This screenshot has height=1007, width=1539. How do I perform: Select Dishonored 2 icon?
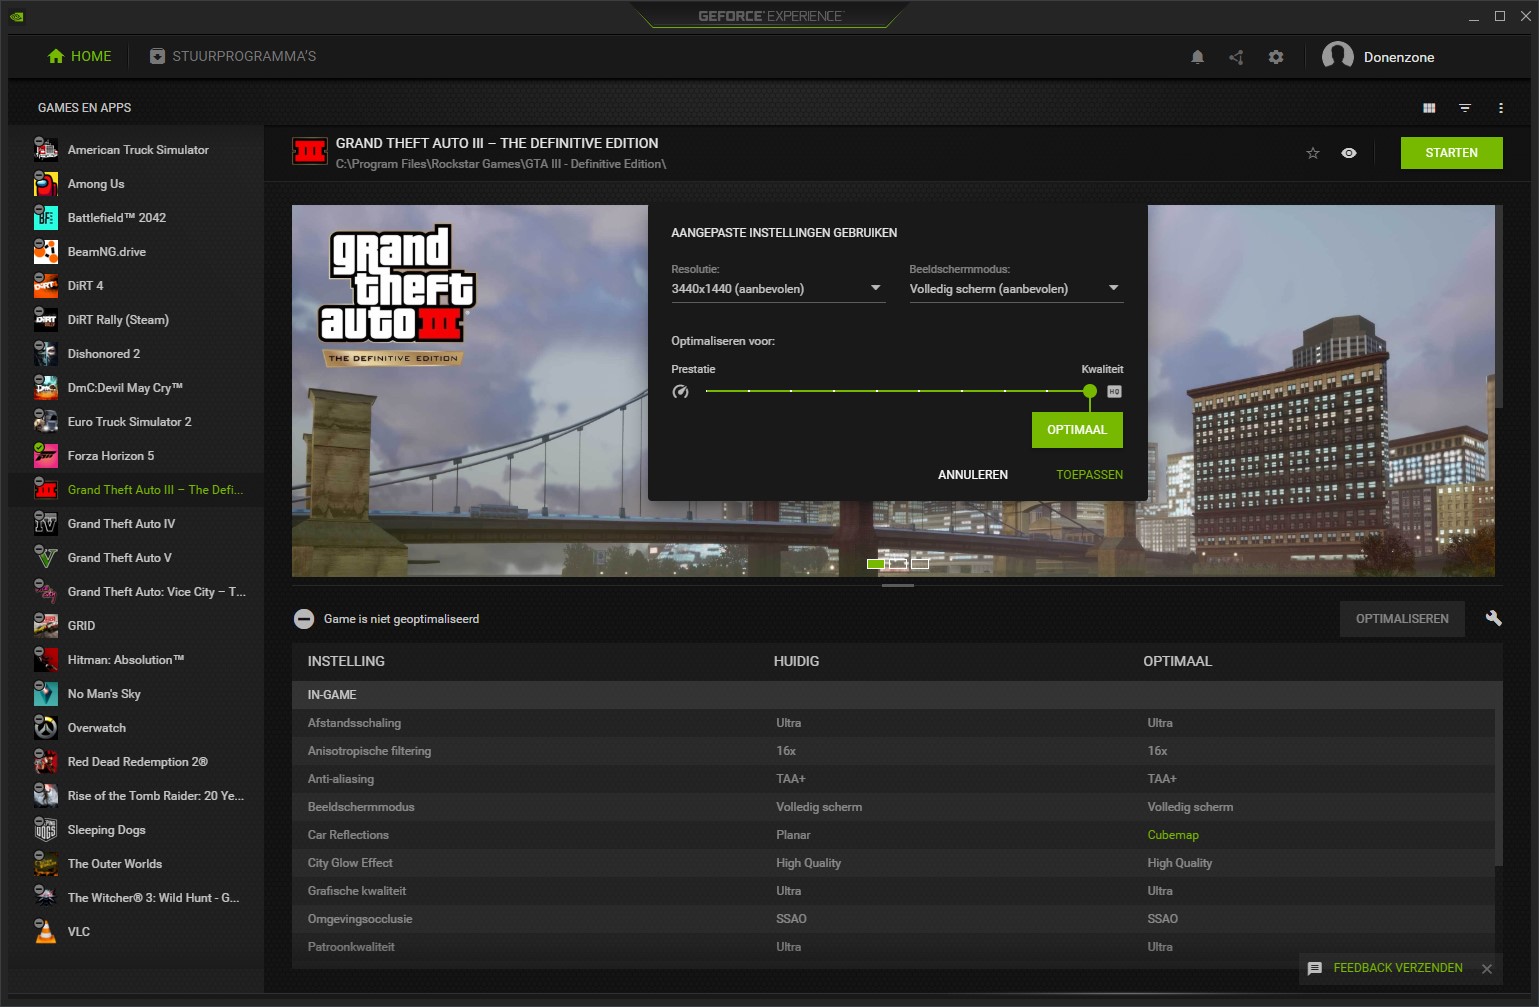click(x=45, y=354)
